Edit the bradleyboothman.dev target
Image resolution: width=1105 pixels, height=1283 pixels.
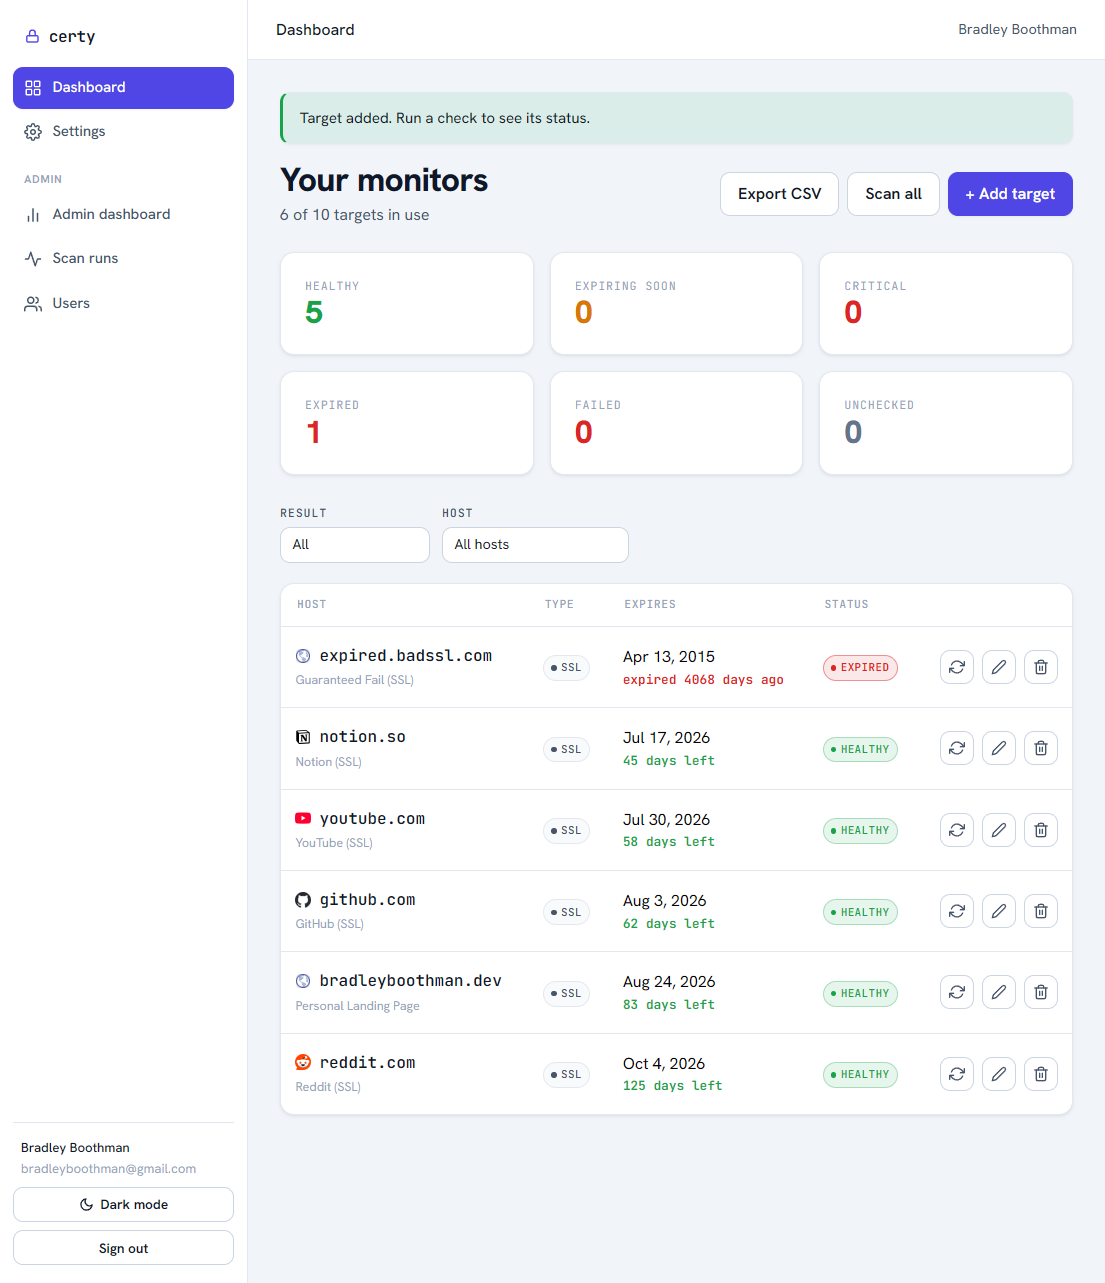click(x=999, y=992)
